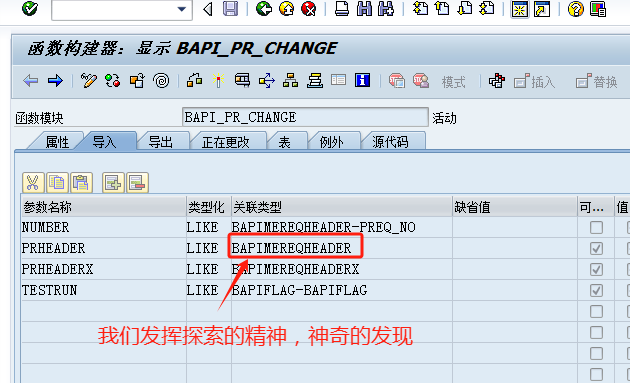Click the Save diskette icon
This screenshot has height=383, width=630.
[231, 9]
